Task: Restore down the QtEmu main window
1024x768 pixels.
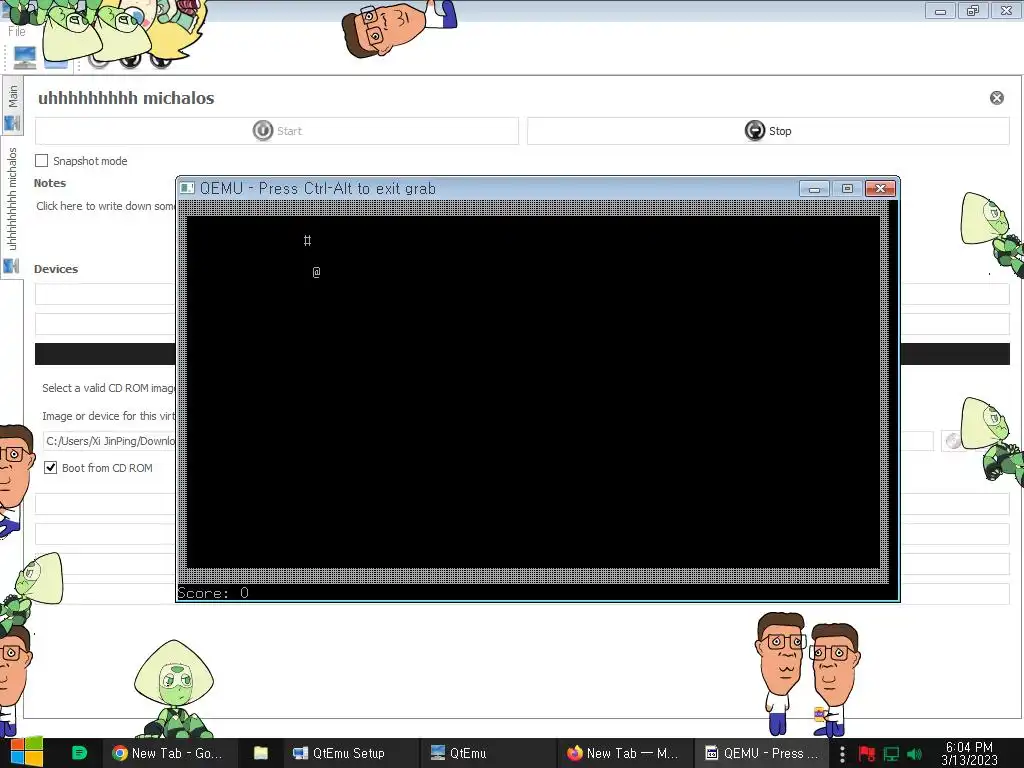Action: 973,10
